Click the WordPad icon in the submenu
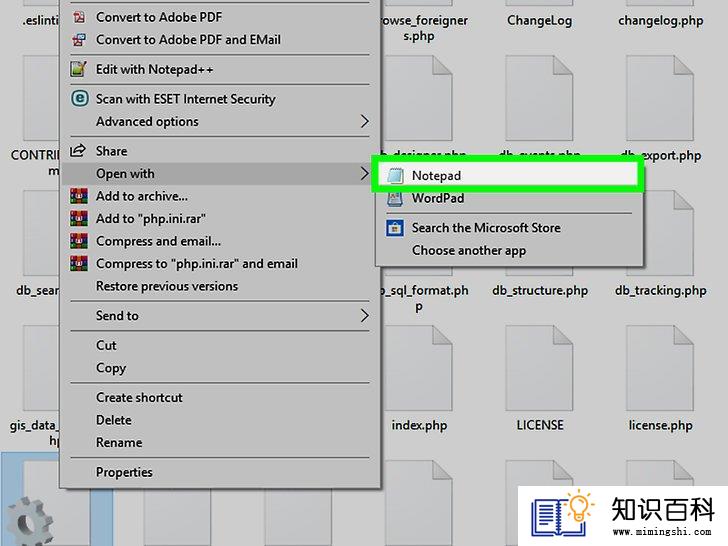The width and height of the screenshot is (728, 546). pos(395,198)
